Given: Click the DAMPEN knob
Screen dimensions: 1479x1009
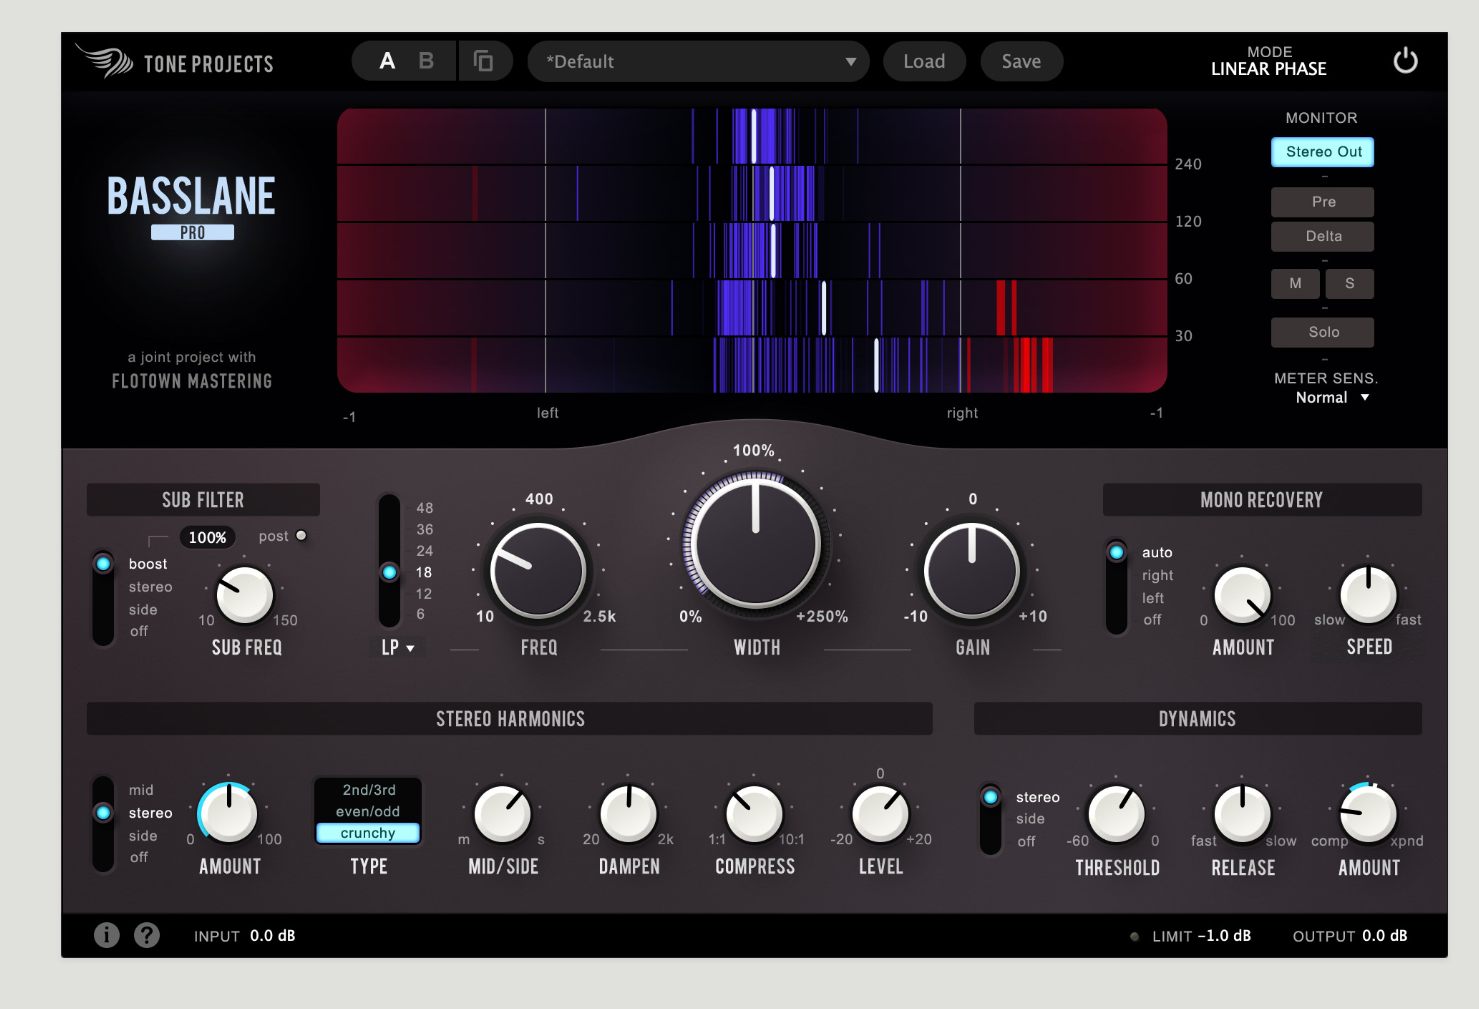Looking at the screenshot, I should pyautogui.click(x=629, y=814).
